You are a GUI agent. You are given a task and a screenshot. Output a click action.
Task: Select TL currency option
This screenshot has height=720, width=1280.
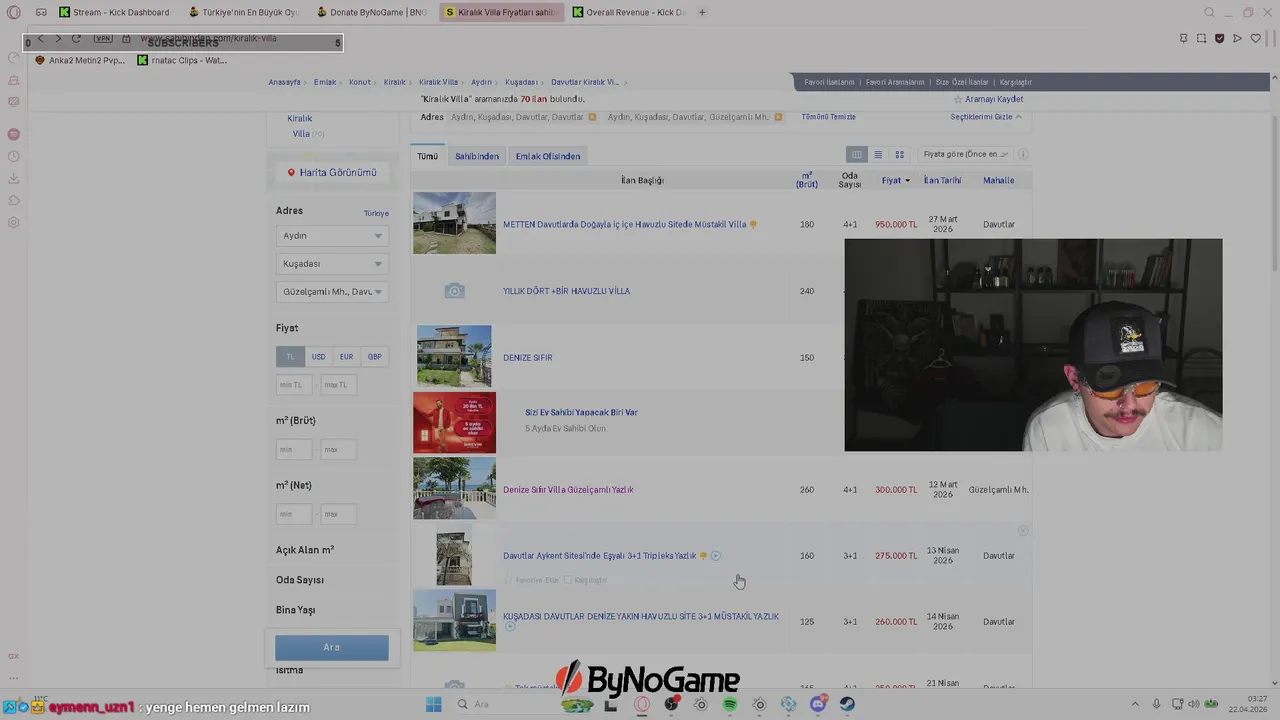coord(290,357)
